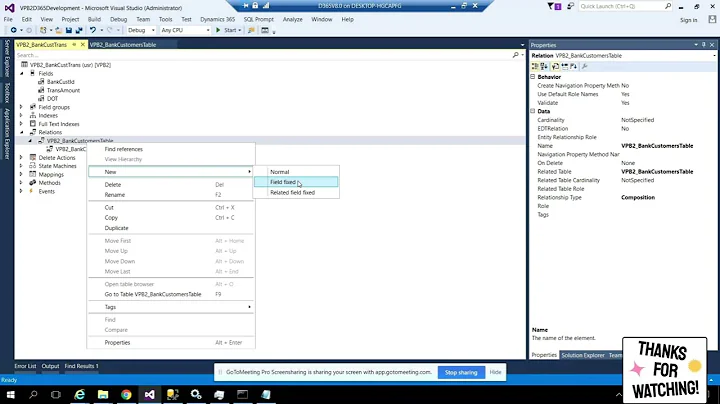Click Stop sharing in GoToMeeting bar

pyautogui.click(x=461, y=372)
